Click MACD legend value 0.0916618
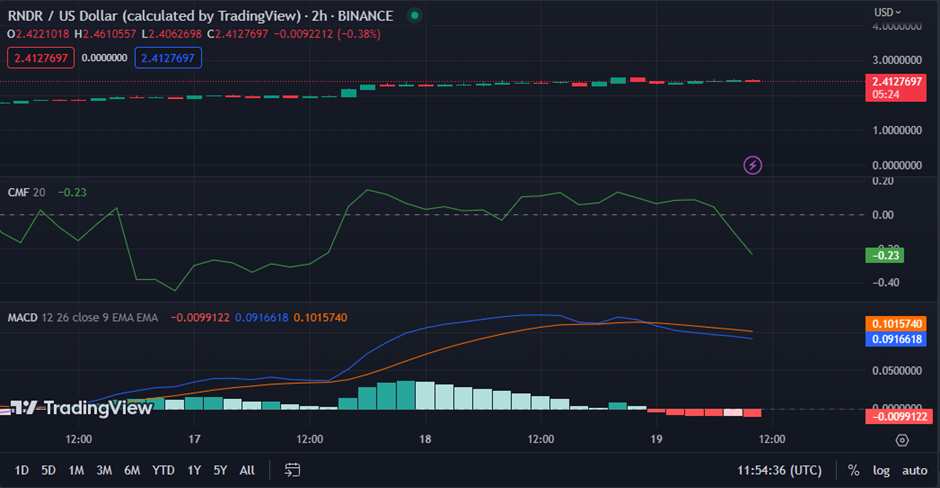Image resolution: width=940 pixels, height=488 pixels. (x=261, y=318)
